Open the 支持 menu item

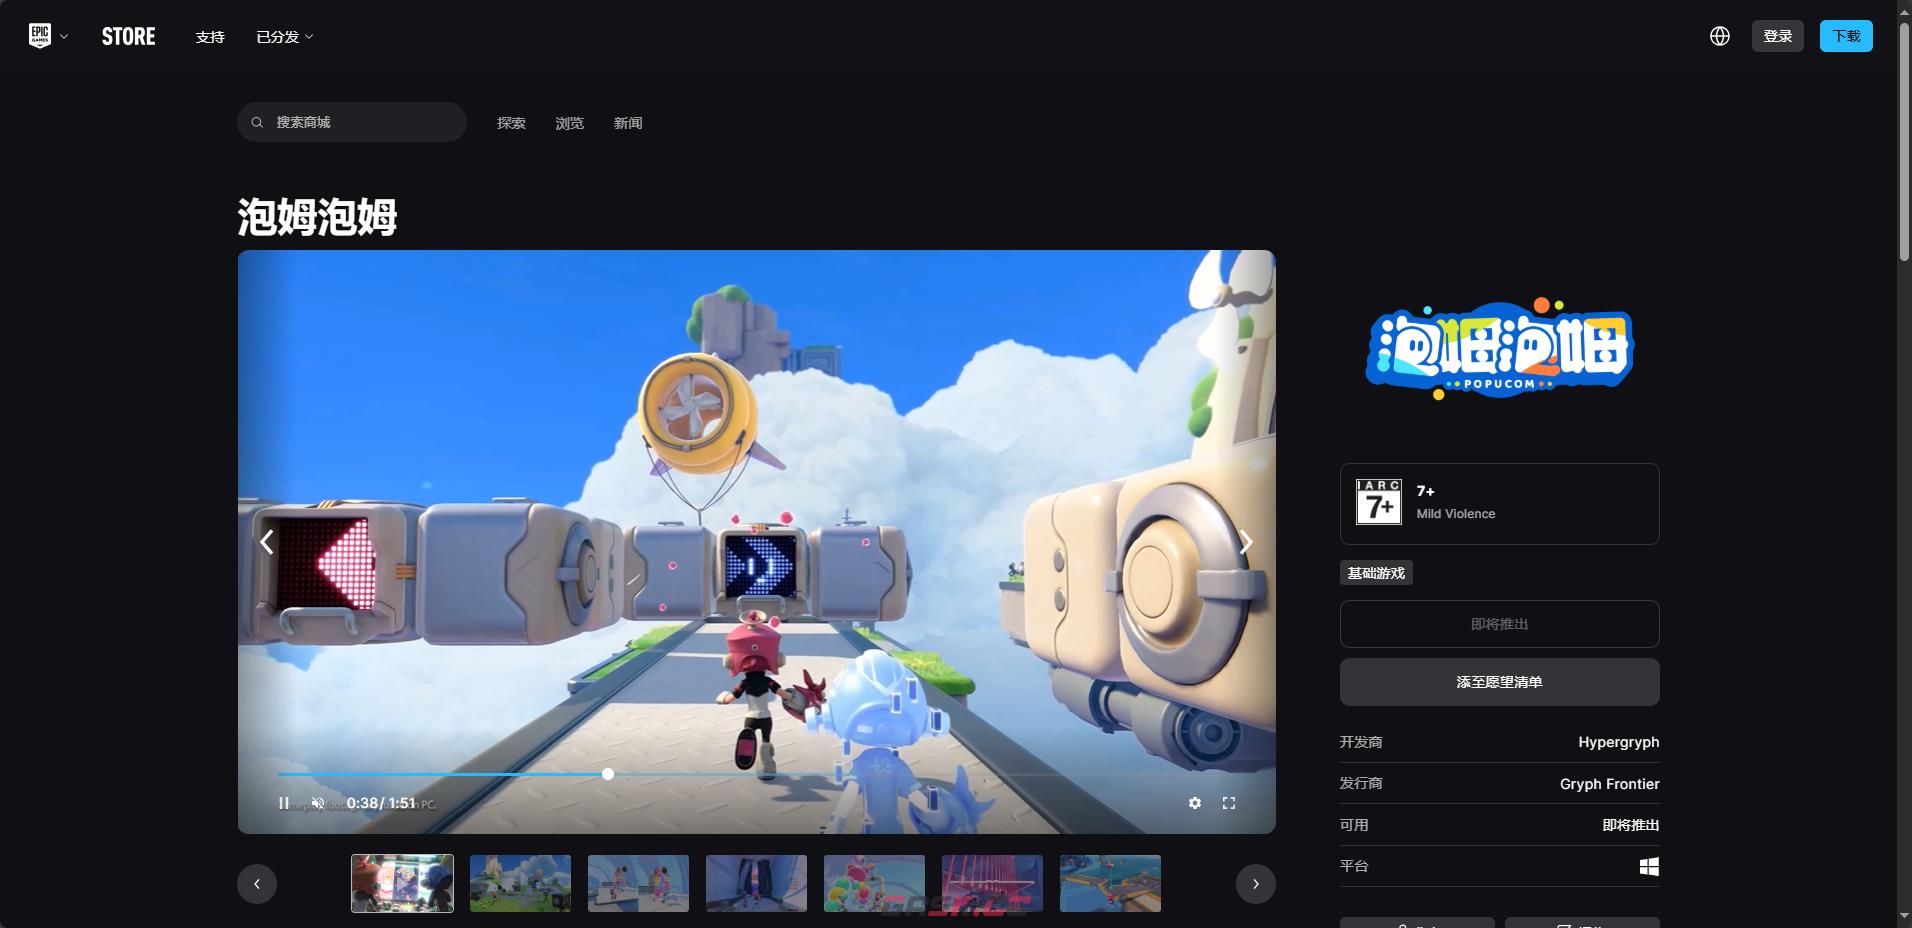click(210, 37)
